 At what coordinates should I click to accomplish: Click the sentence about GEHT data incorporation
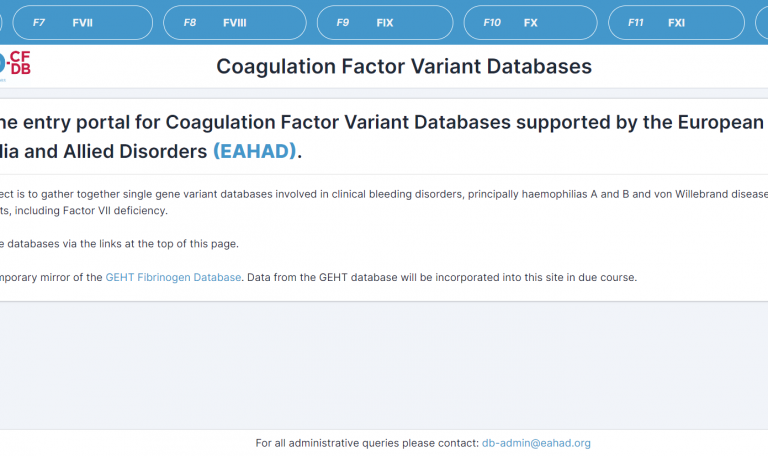pos(440,277)
